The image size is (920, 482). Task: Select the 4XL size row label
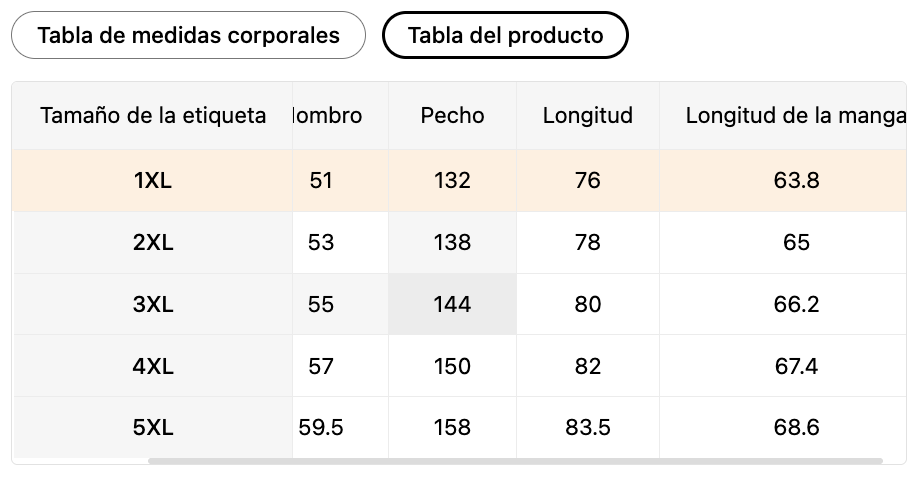point(153,366)
